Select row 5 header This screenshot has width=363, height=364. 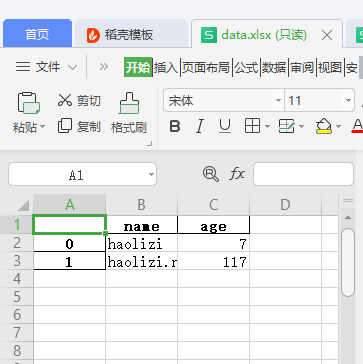[17, 297]
